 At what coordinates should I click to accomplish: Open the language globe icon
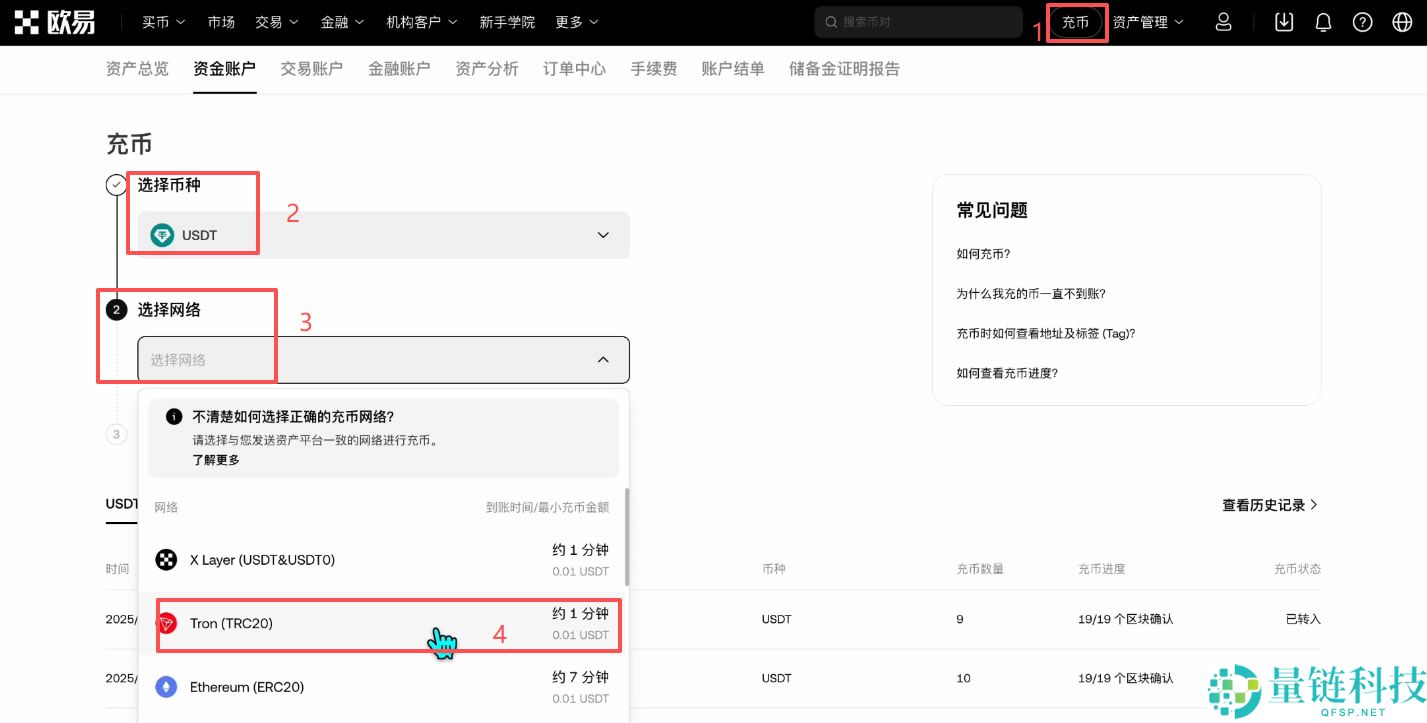(1402, 21)
